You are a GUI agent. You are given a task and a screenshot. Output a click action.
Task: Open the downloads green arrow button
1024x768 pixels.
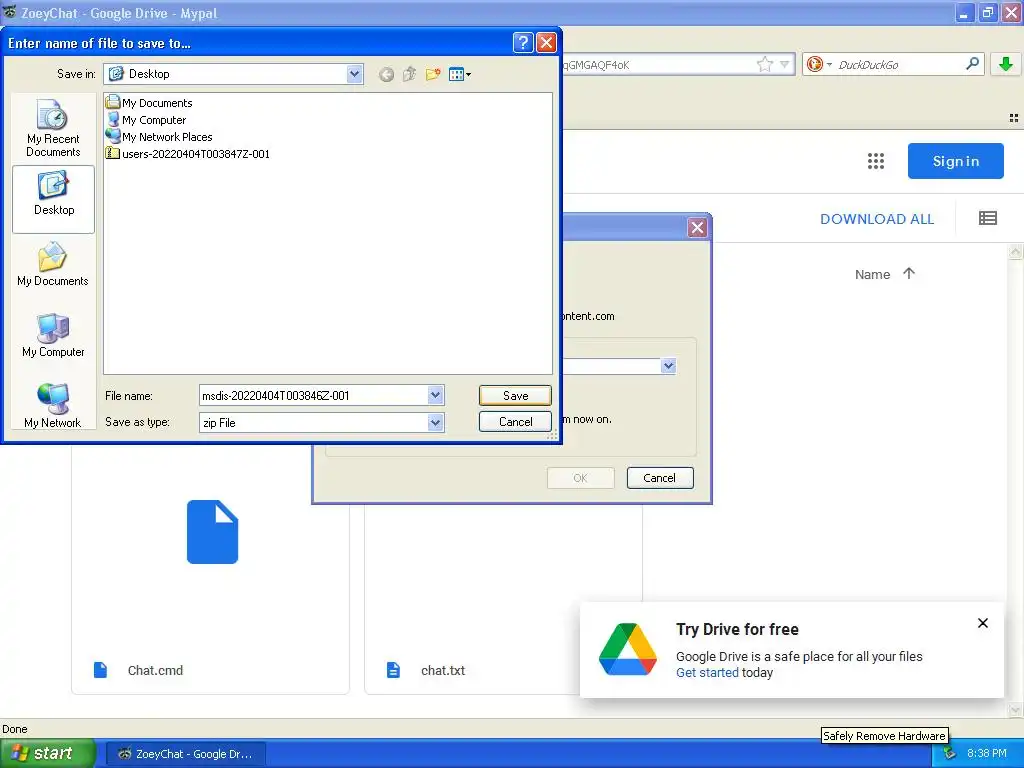coord(1006,64)
